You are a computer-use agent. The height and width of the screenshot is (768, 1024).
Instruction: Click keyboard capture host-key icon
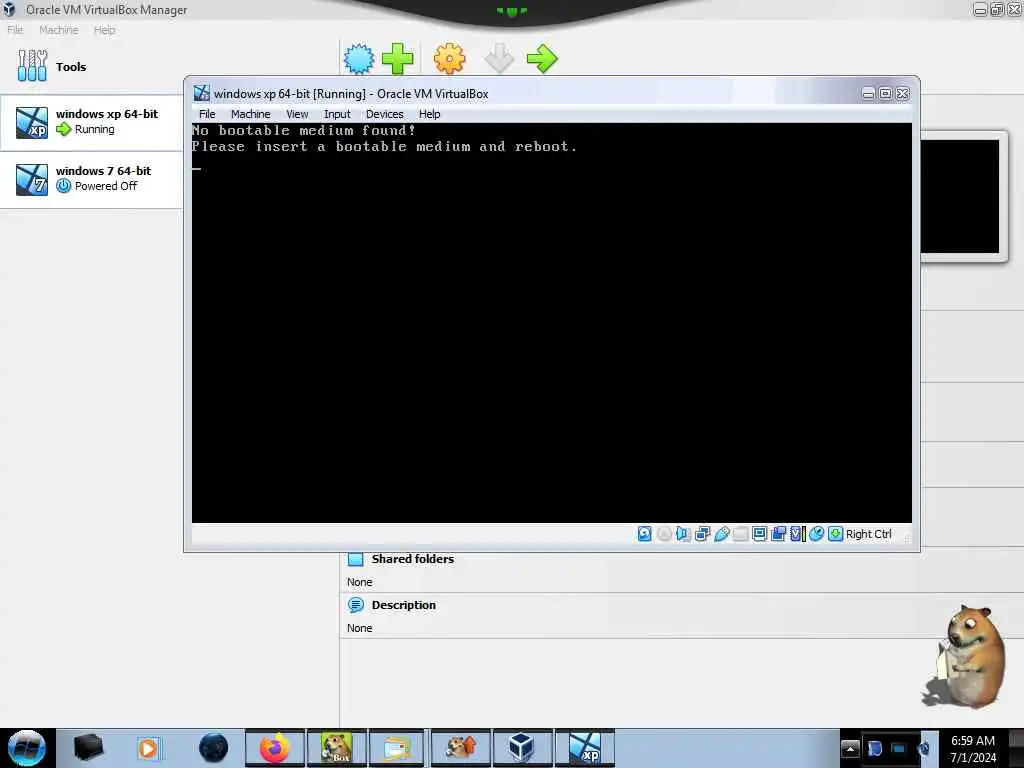coord(835,534)
